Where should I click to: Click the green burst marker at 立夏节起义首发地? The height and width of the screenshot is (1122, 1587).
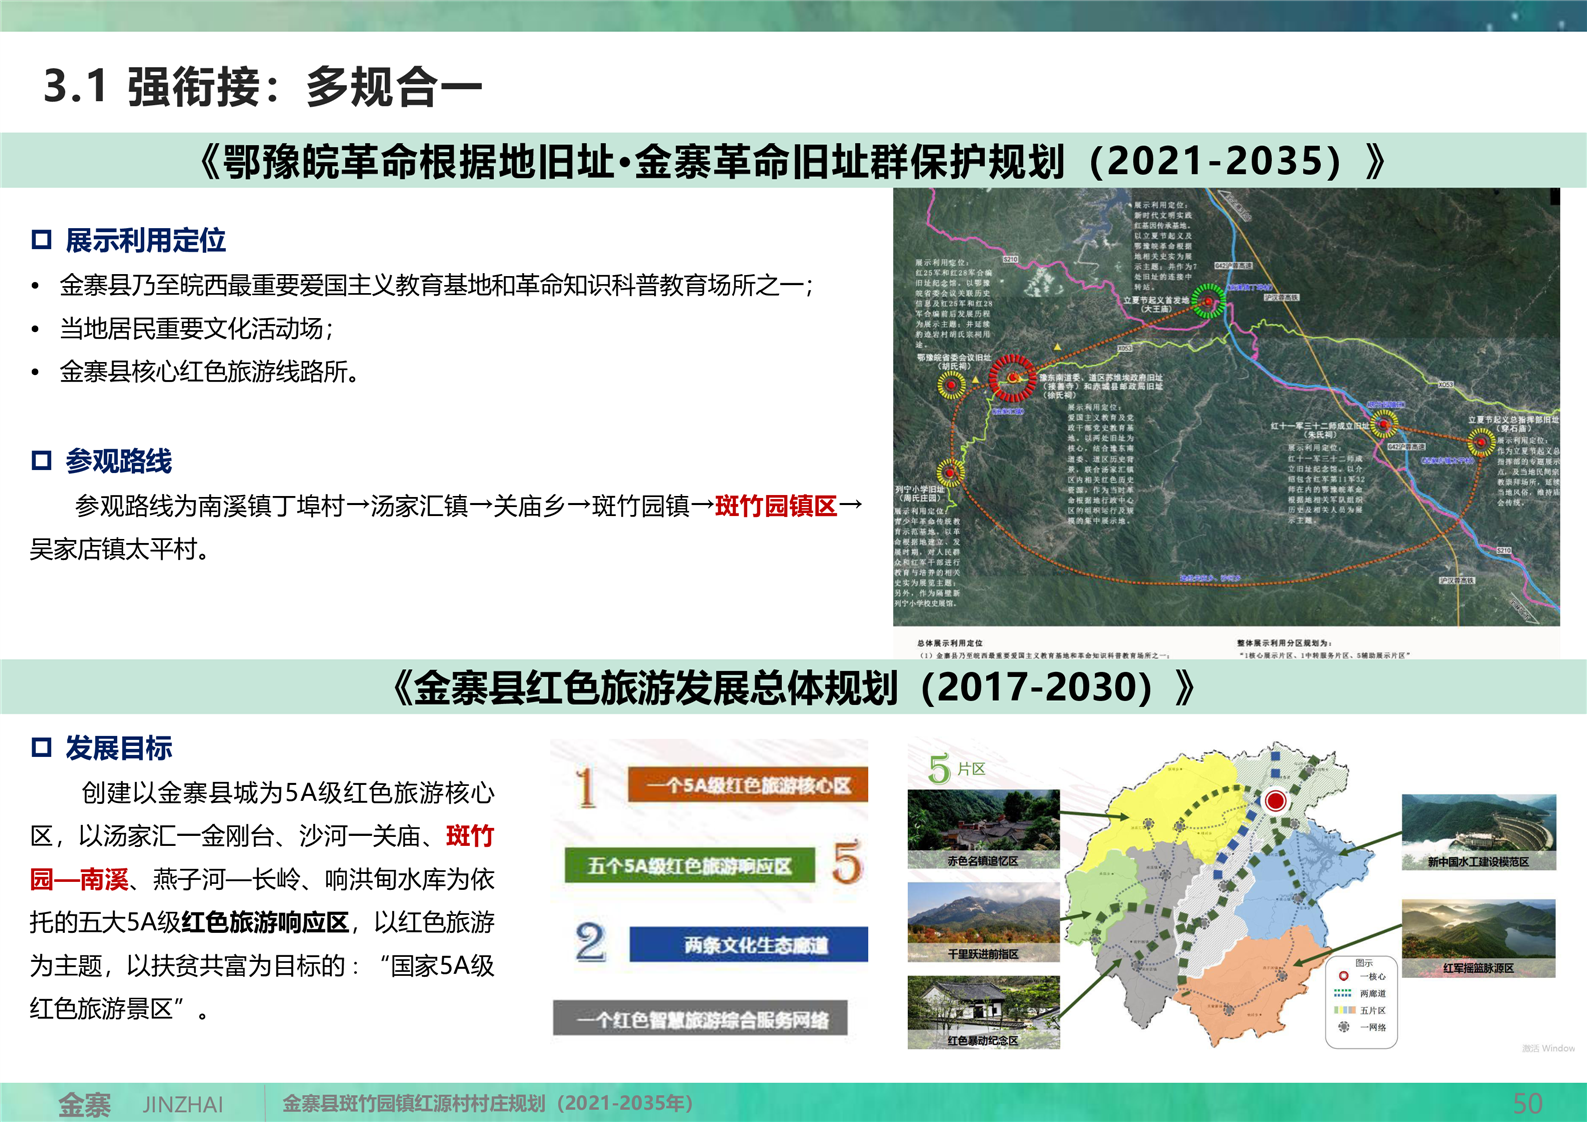click(1209, 300)
